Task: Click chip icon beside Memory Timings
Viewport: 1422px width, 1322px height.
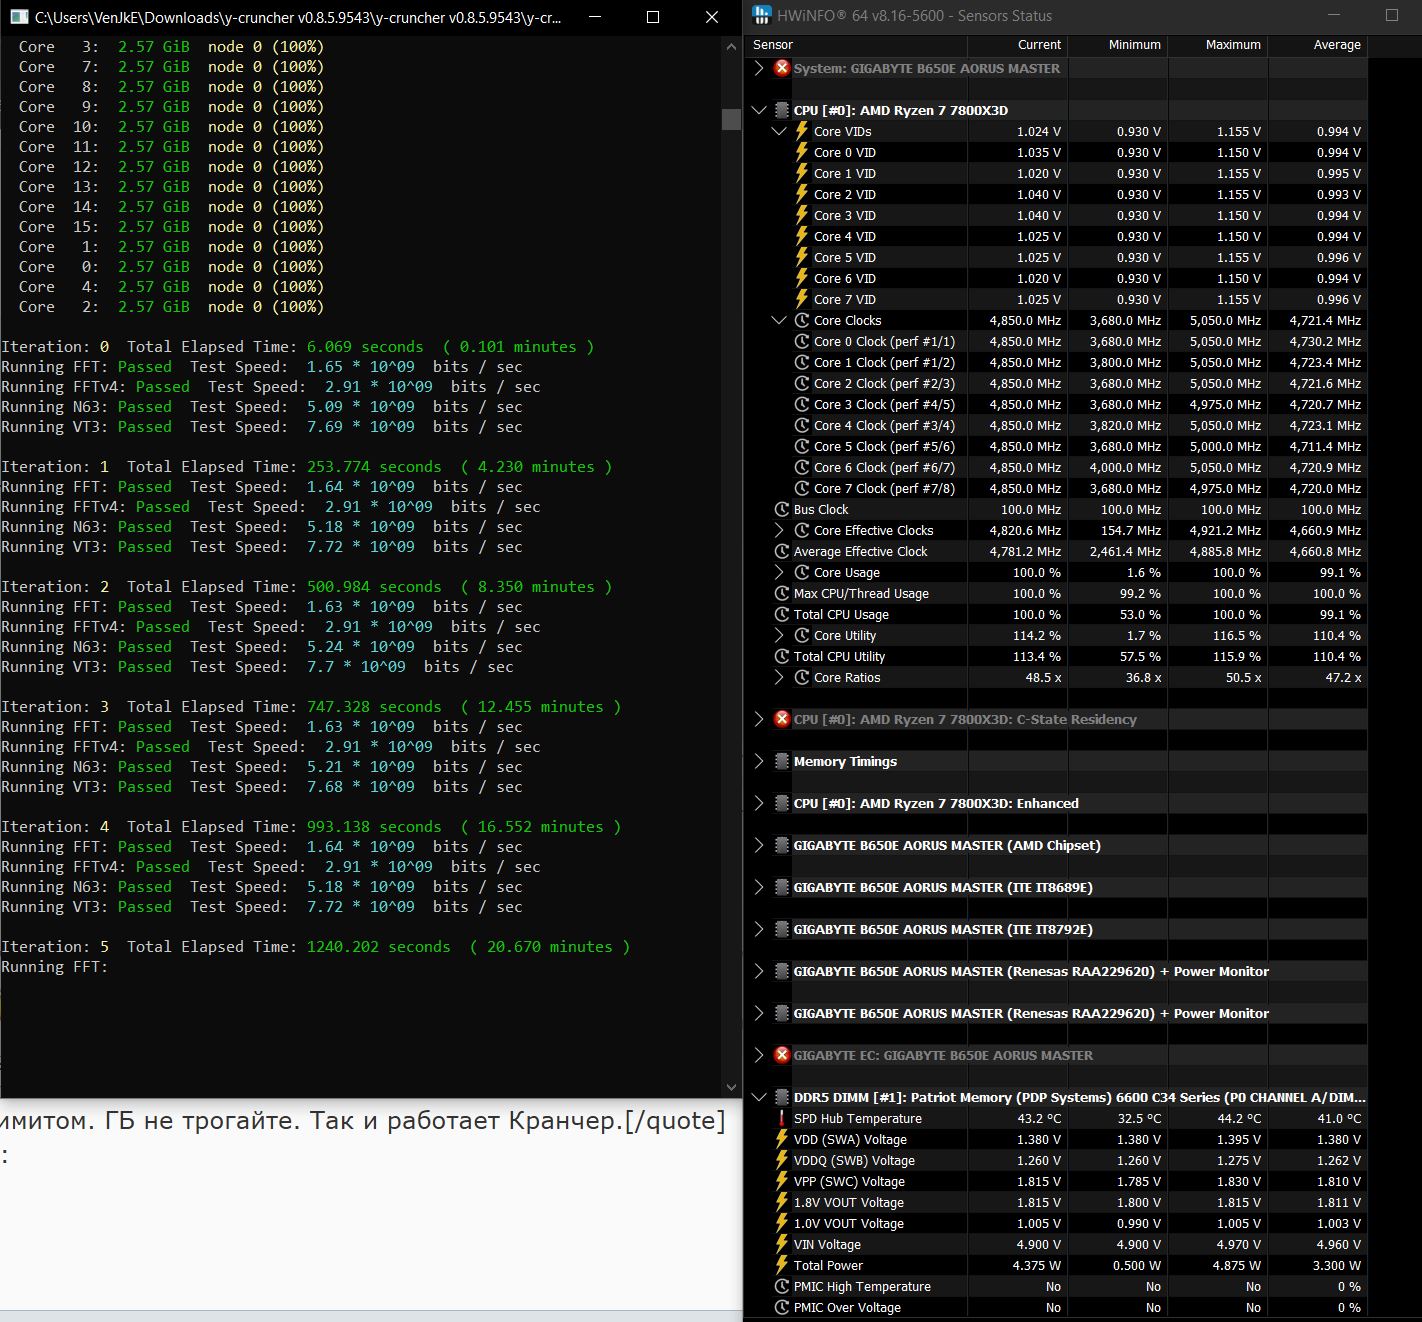Action: tap(782, 761)
